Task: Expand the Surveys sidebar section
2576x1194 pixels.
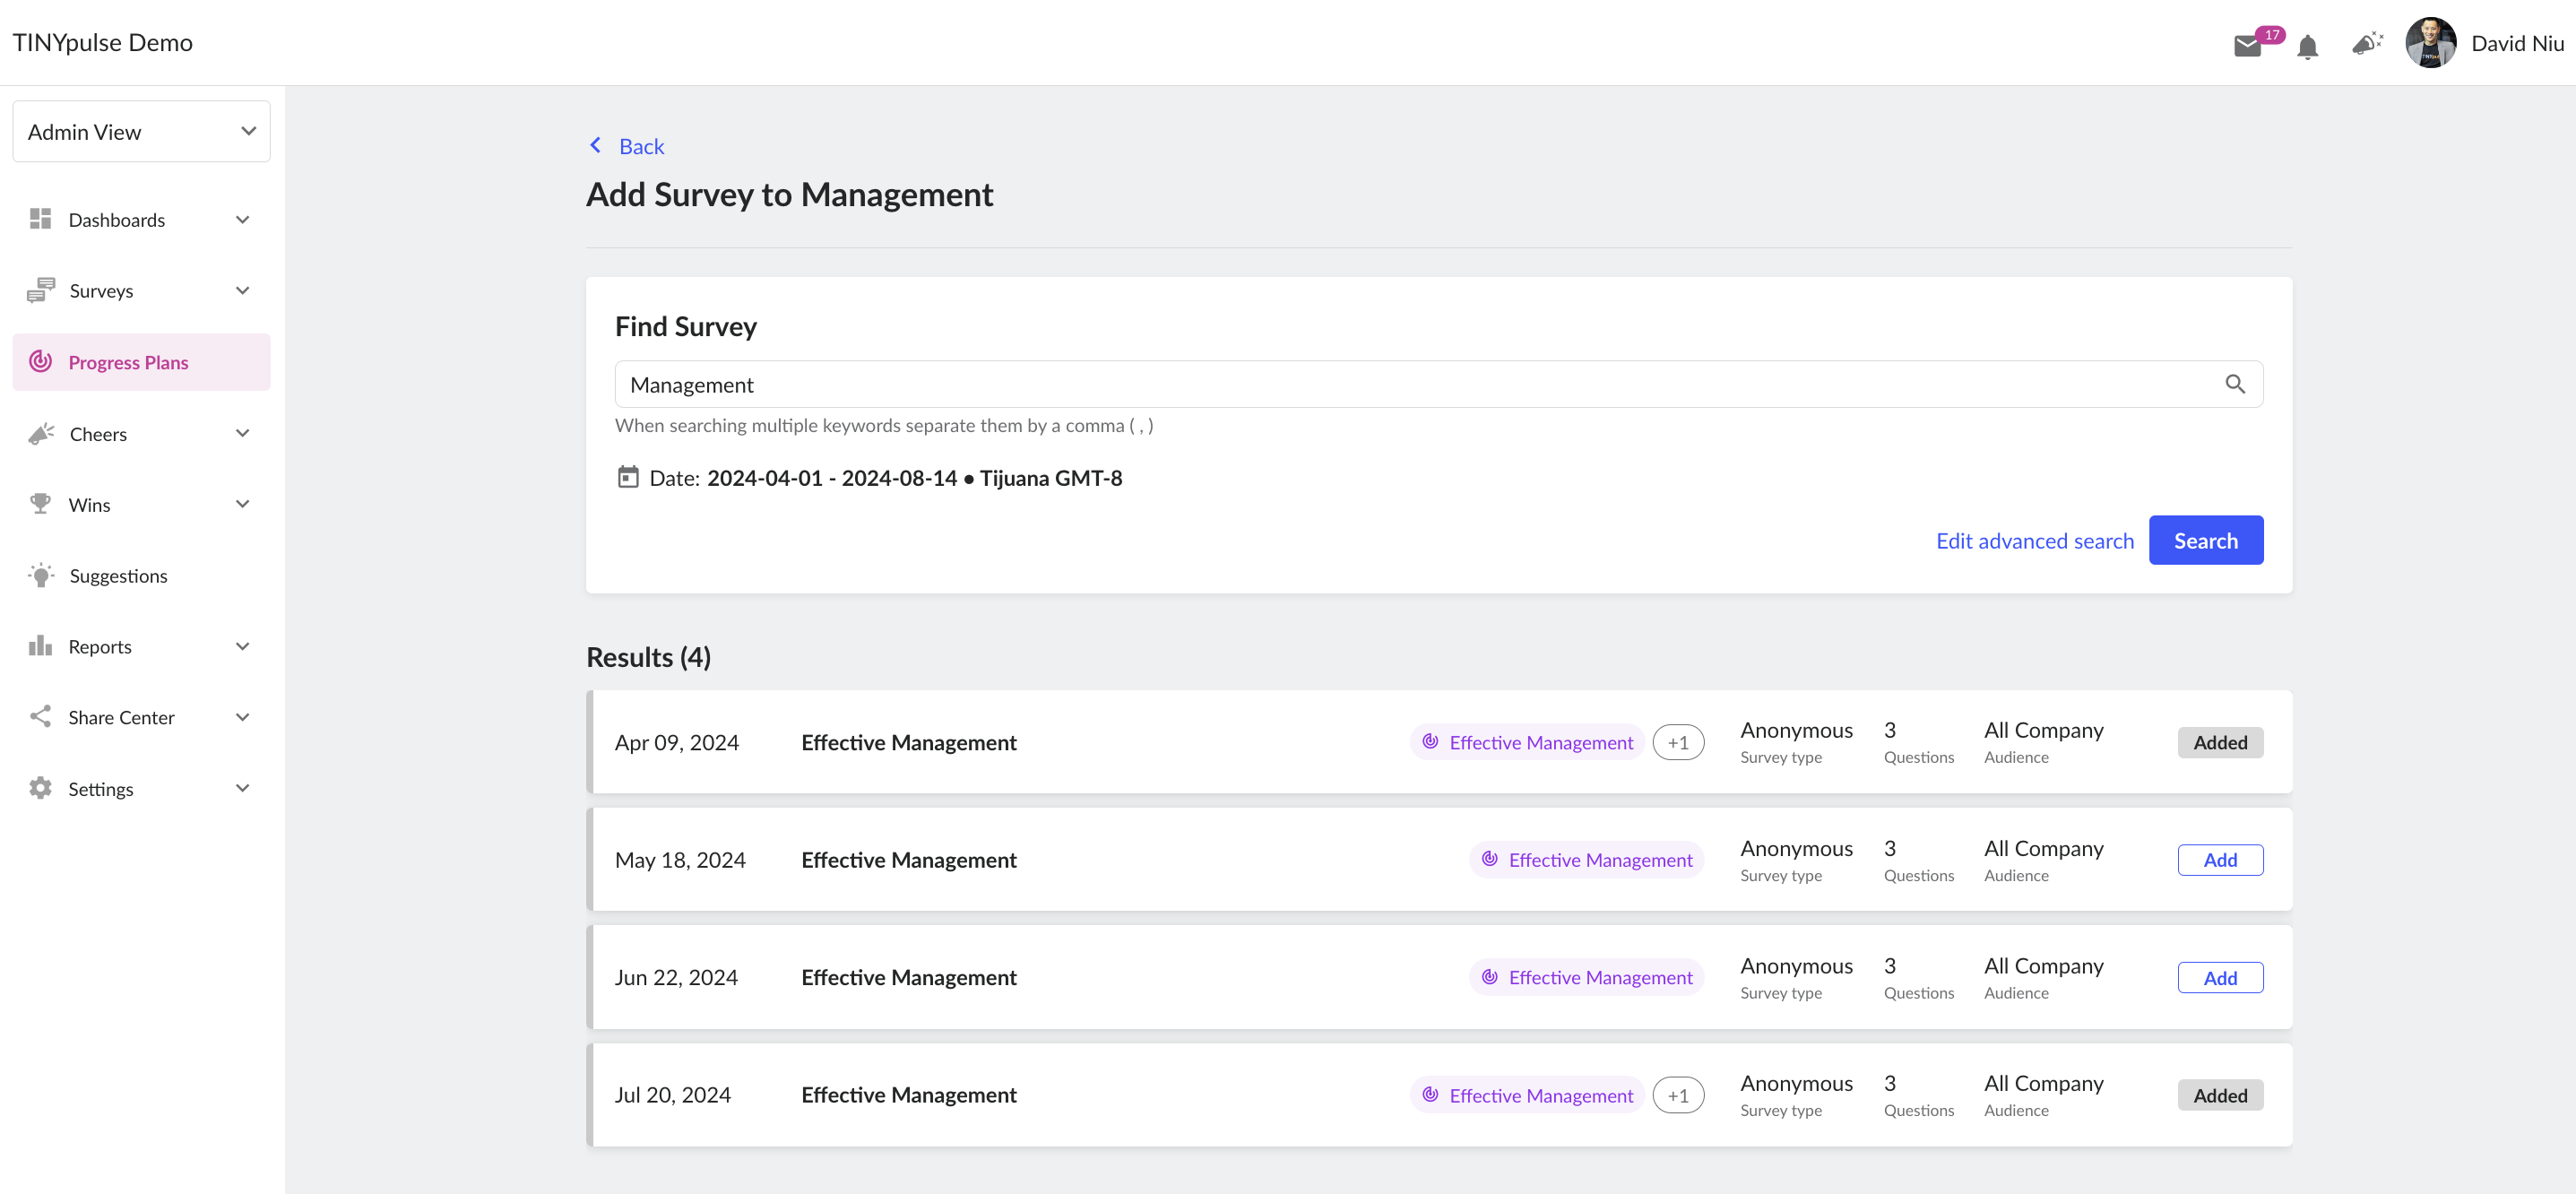Action: point(141,291)
